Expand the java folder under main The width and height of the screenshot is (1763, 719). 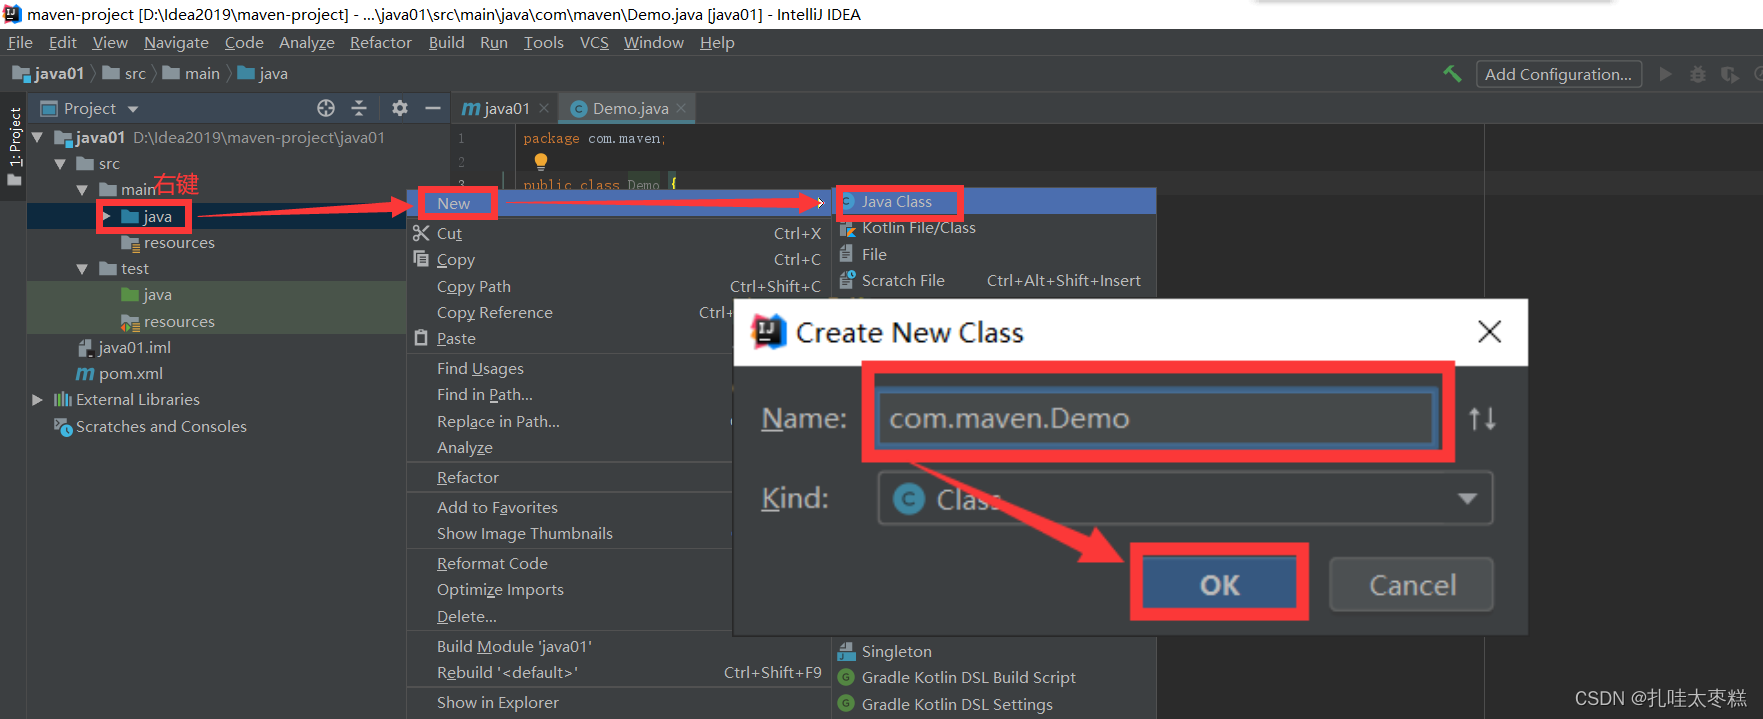106,216
